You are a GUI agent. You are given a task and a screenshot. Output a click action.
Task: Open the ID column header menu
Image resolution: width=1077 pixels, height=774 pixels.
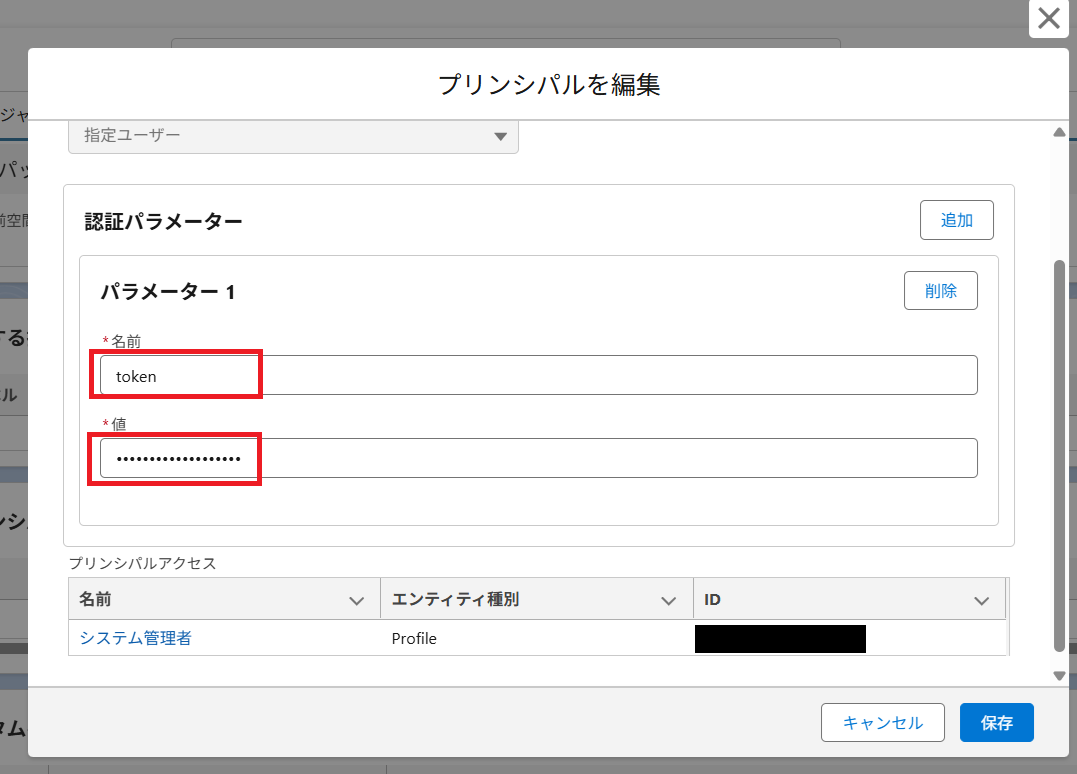(981, 599)
